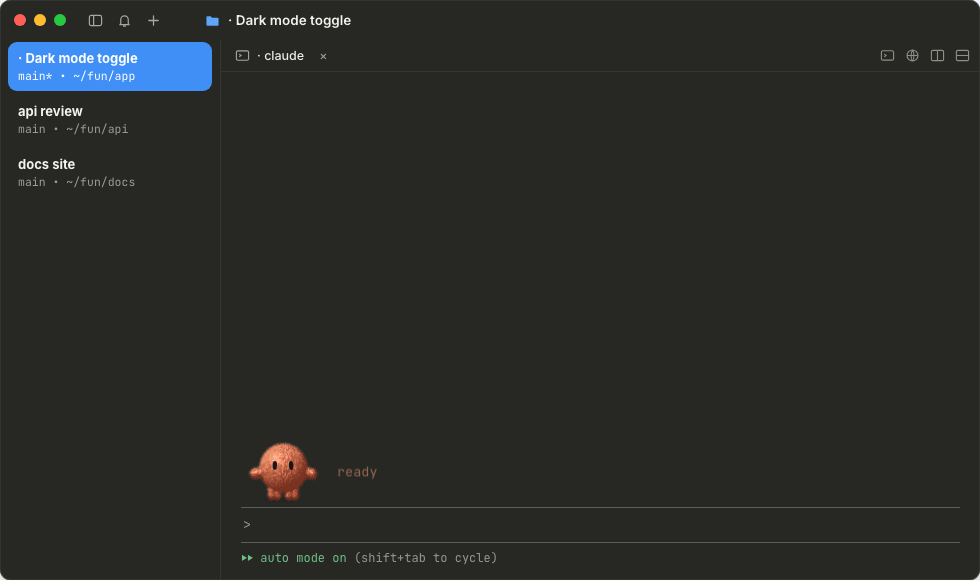
Task: Click the terminal icon on claude tab
Action: (x=242, y=56)
